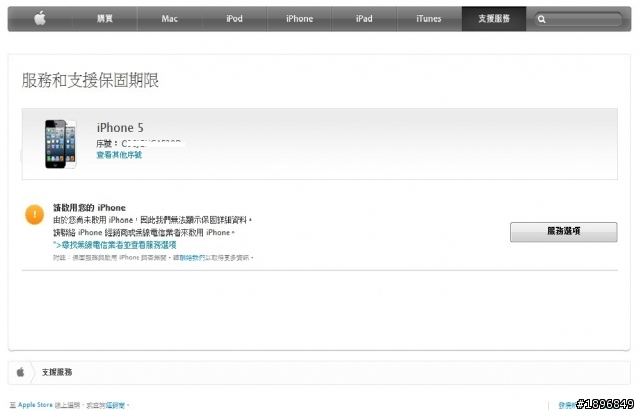Select the 支援服務 tab

coord(494,19)
